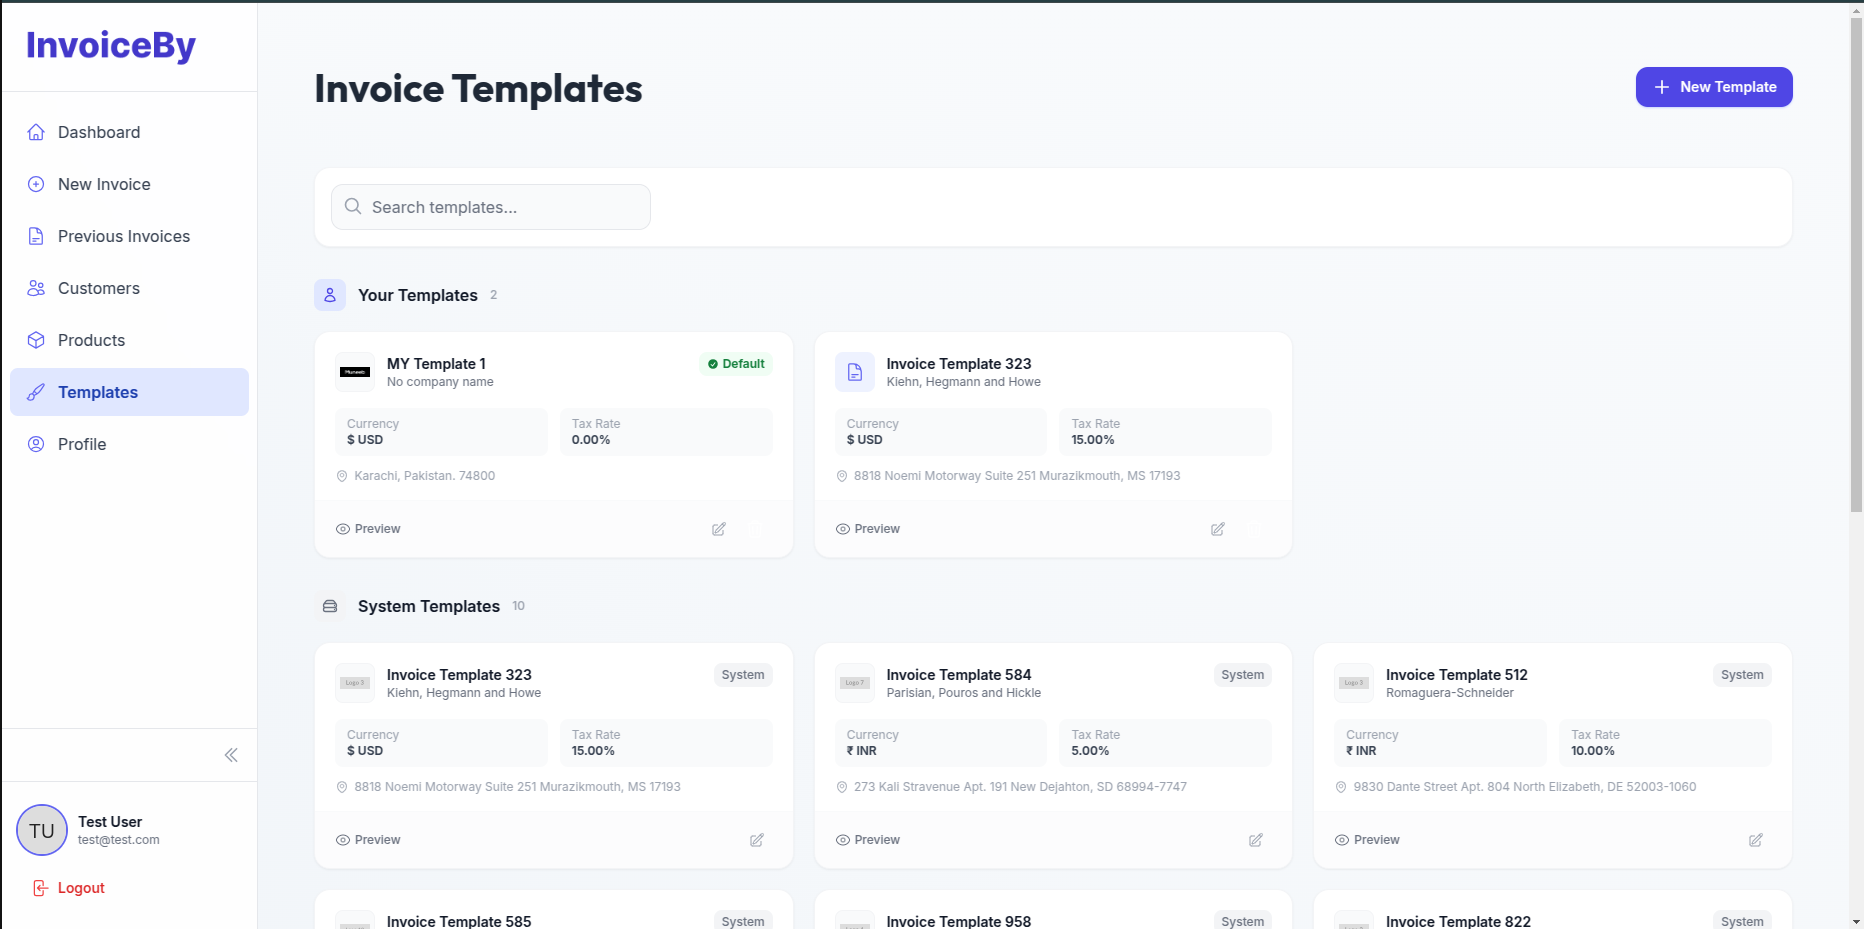Click the 10.00% tax rate value

point(1593,751)
